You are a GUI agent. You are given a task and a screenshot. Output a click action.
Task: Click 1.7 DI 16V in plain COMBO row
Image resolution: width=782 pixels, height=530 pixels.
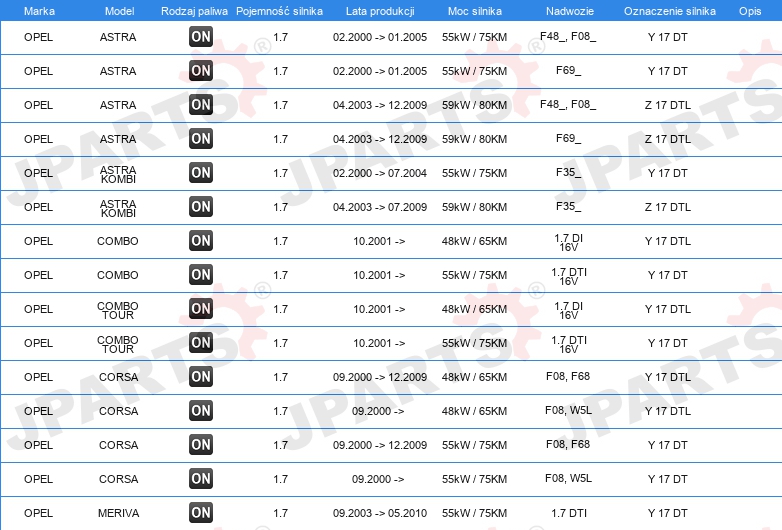click(569, 242)
